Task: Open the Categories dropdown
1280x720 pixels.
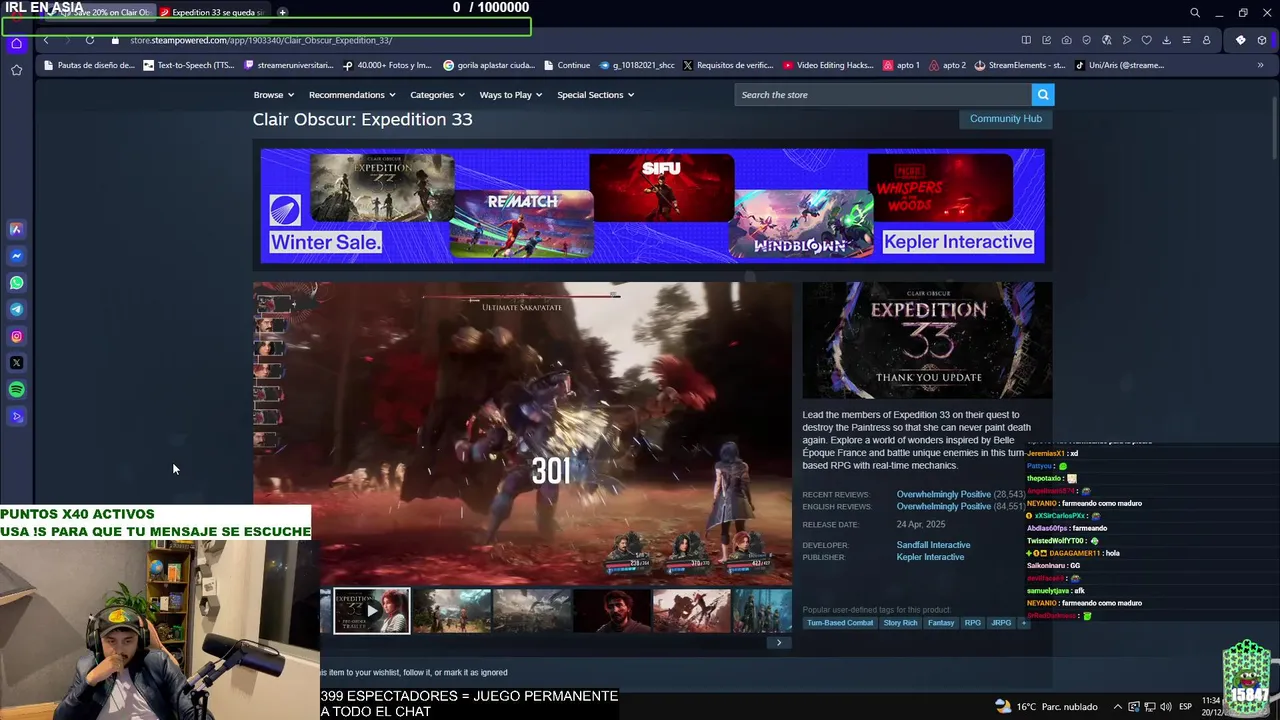Action: click(x=438, y=95)
